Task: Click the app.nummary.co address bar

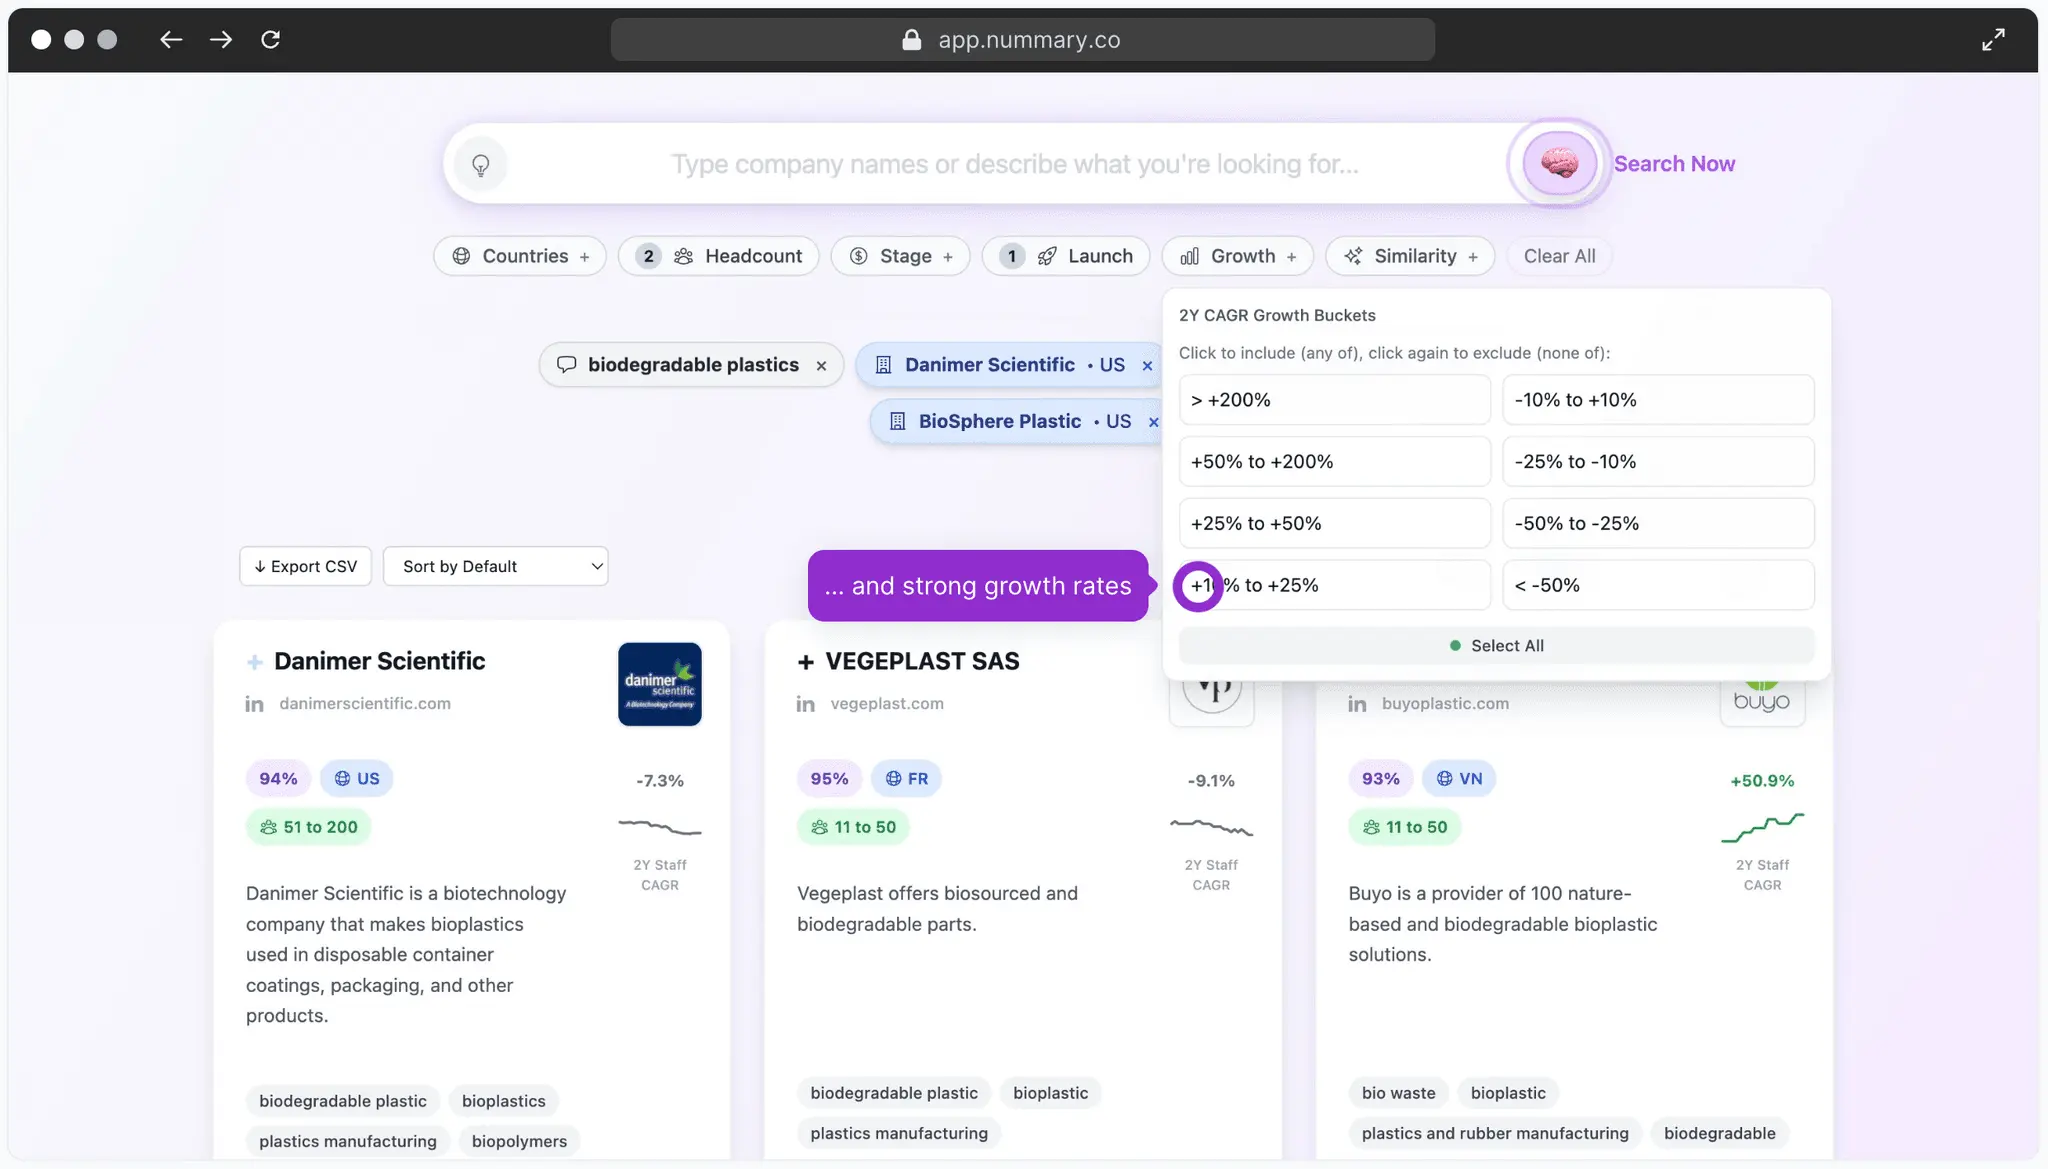Action: tap(1022, 39)
